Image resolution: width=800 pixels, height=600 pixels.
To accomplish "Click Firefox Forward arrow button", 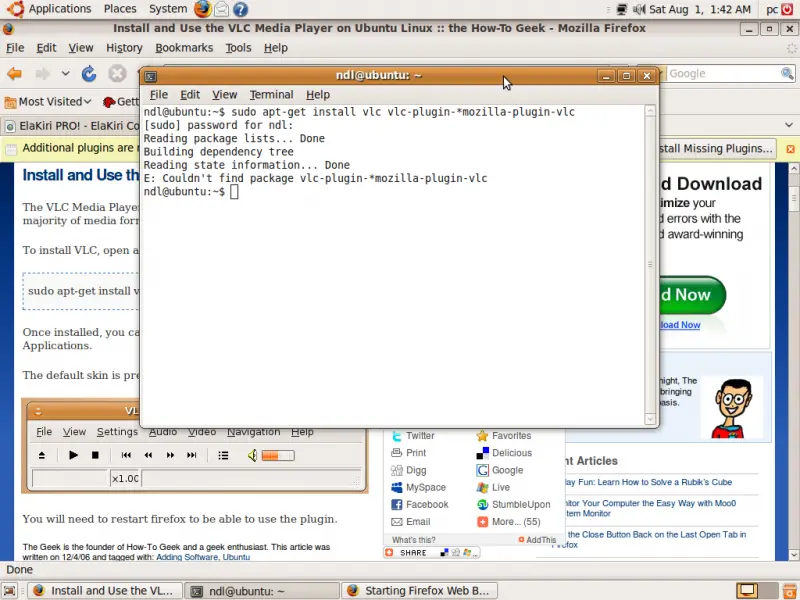I will click(42, 74).
